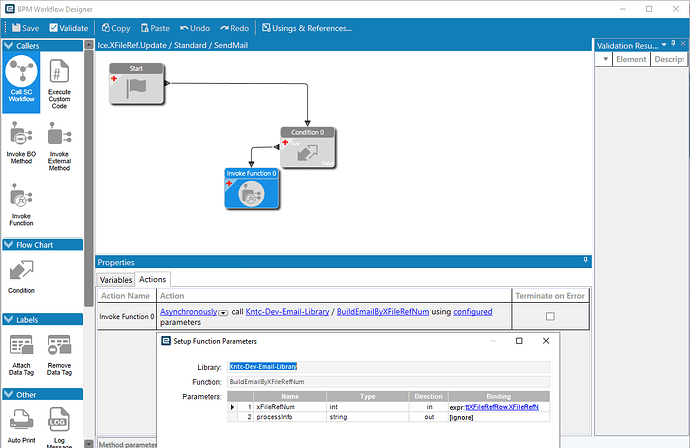Screen dimensions: 690x448
Task: Click the Library input field in dialog
Action: 388,366
